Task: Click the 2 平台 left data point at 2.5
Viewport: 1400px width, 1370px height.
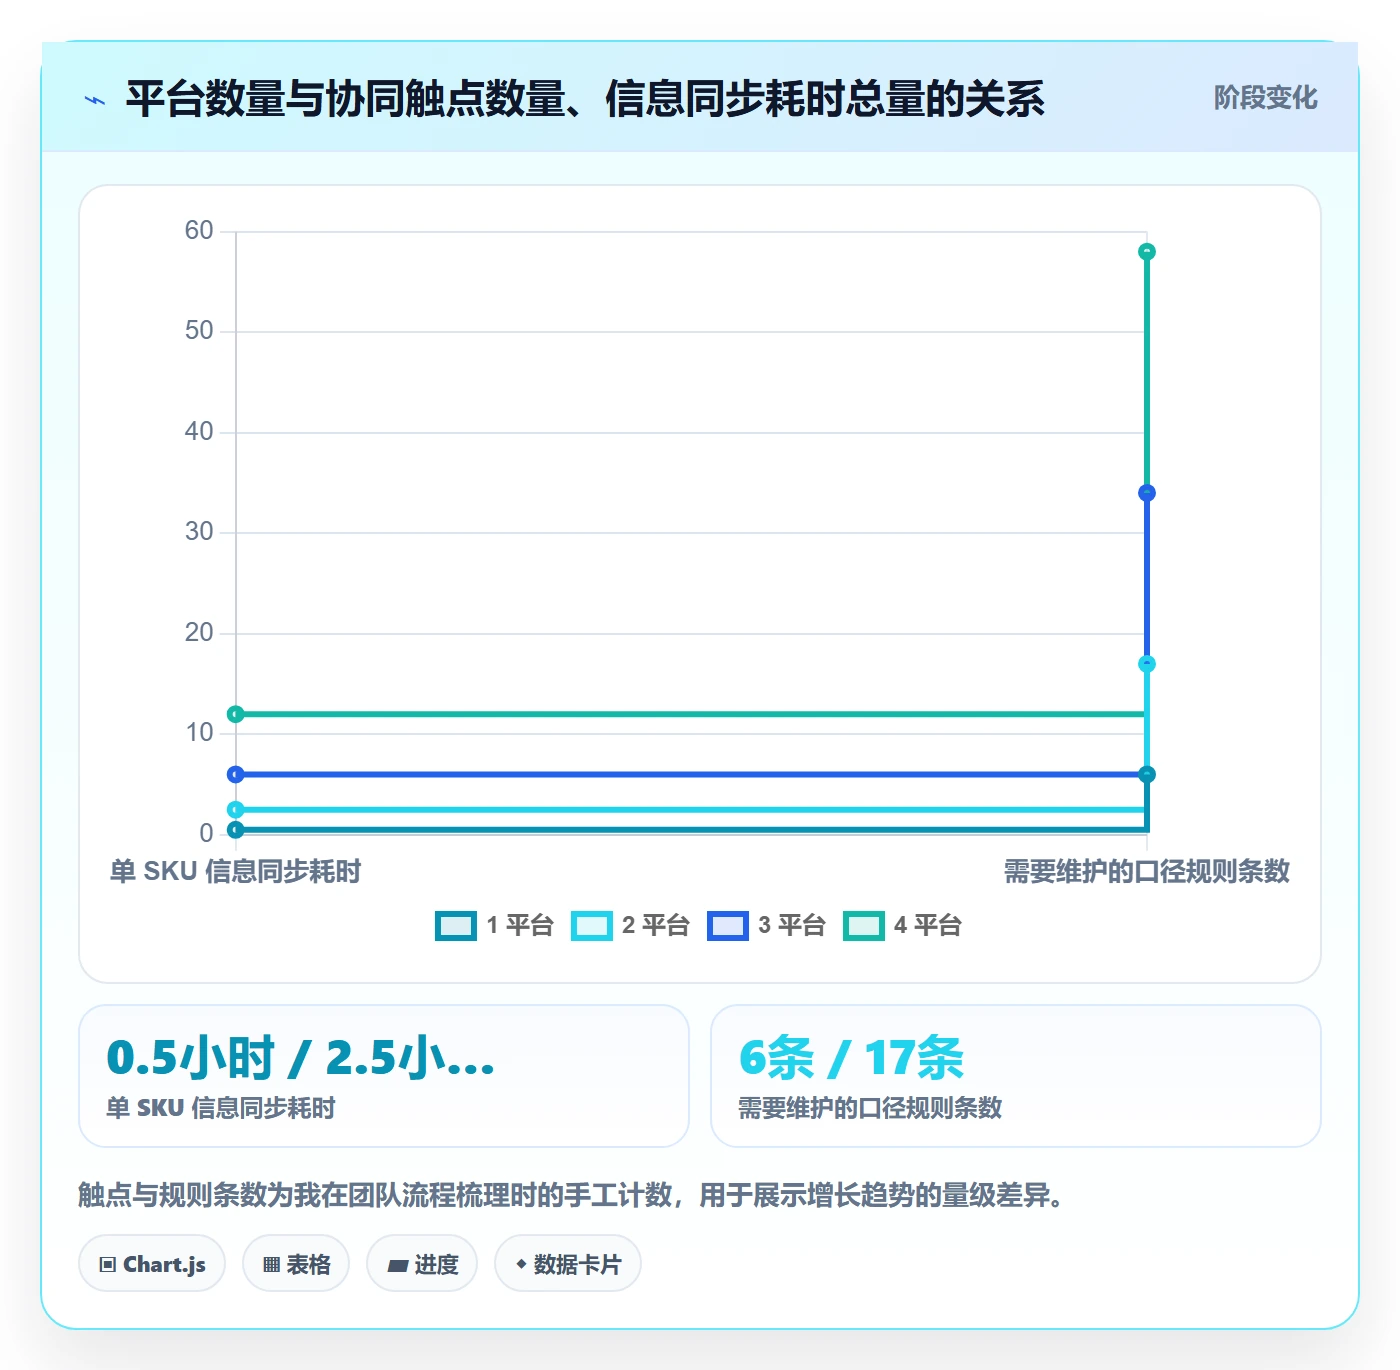Action: tap(236, 810)
